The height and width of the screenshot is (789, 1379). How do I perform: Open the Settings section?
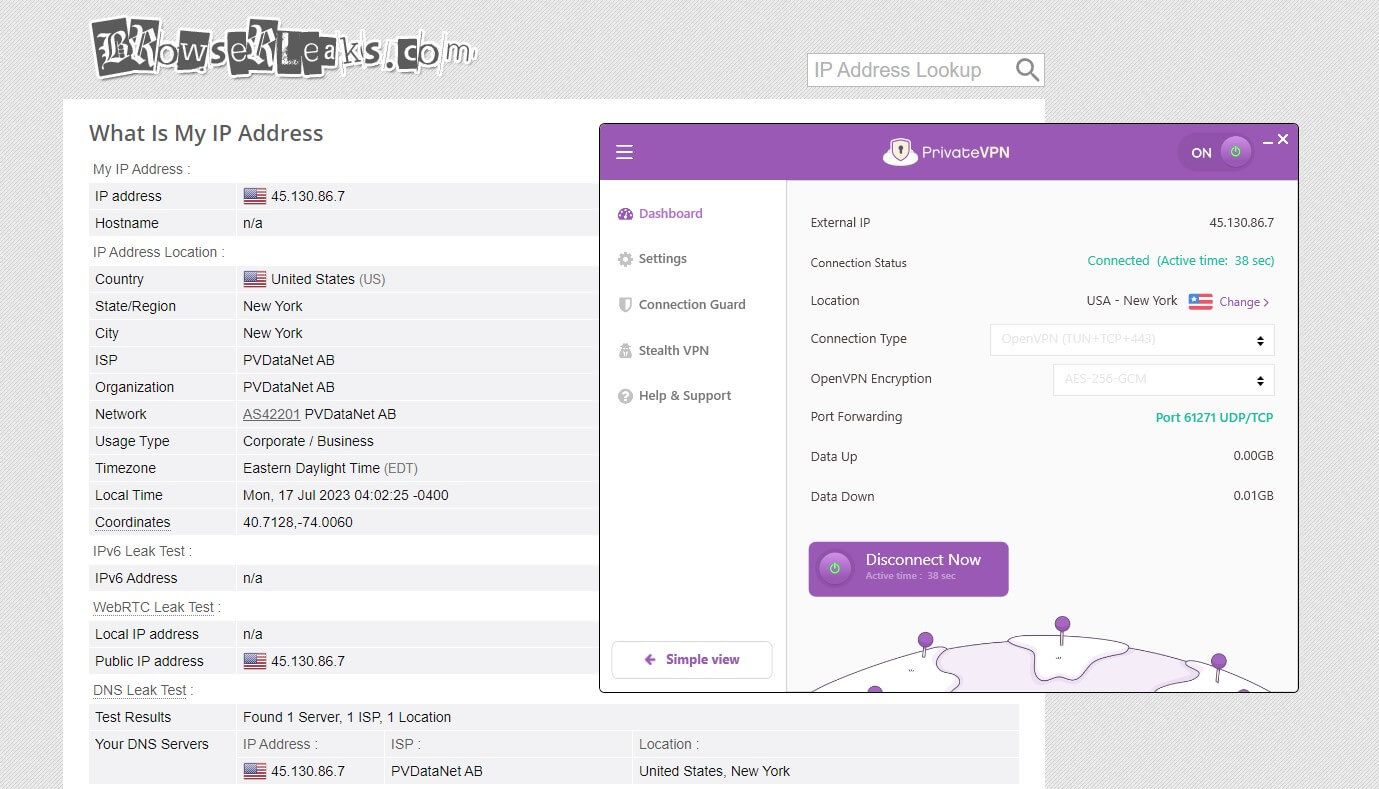point(652,259)
